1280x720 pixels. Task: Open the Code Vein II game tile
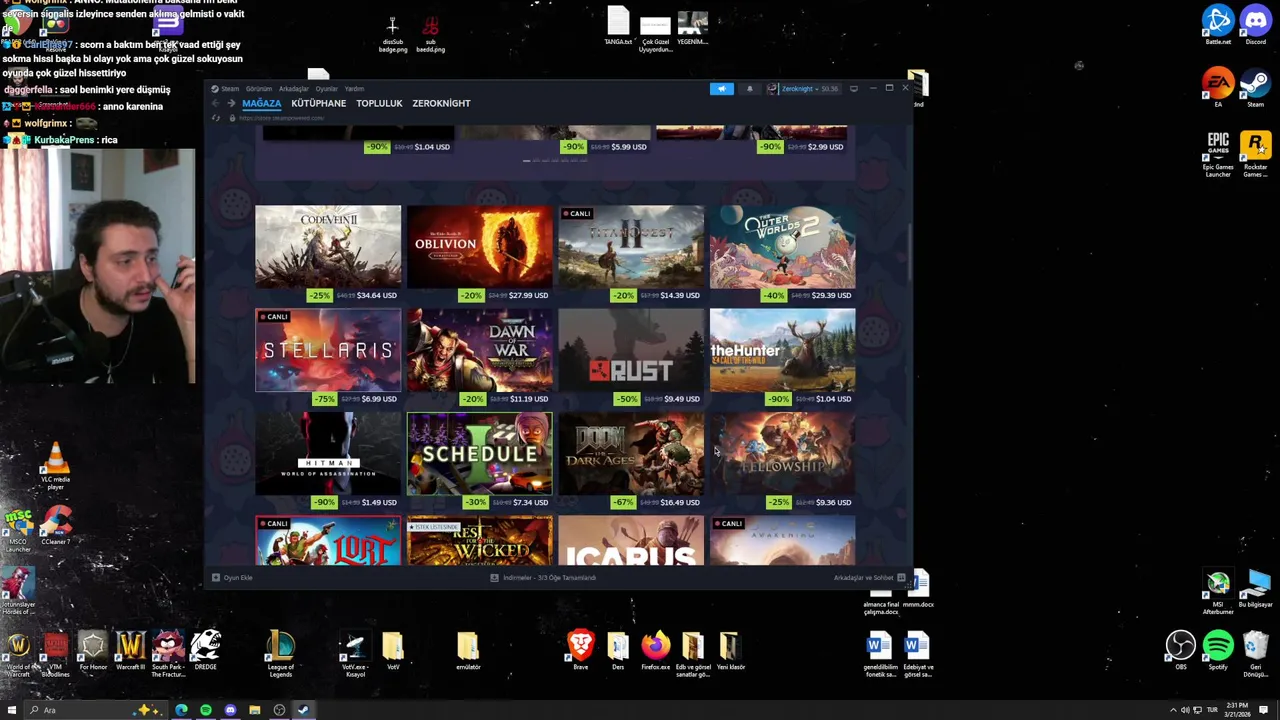[x=328, y=247]
